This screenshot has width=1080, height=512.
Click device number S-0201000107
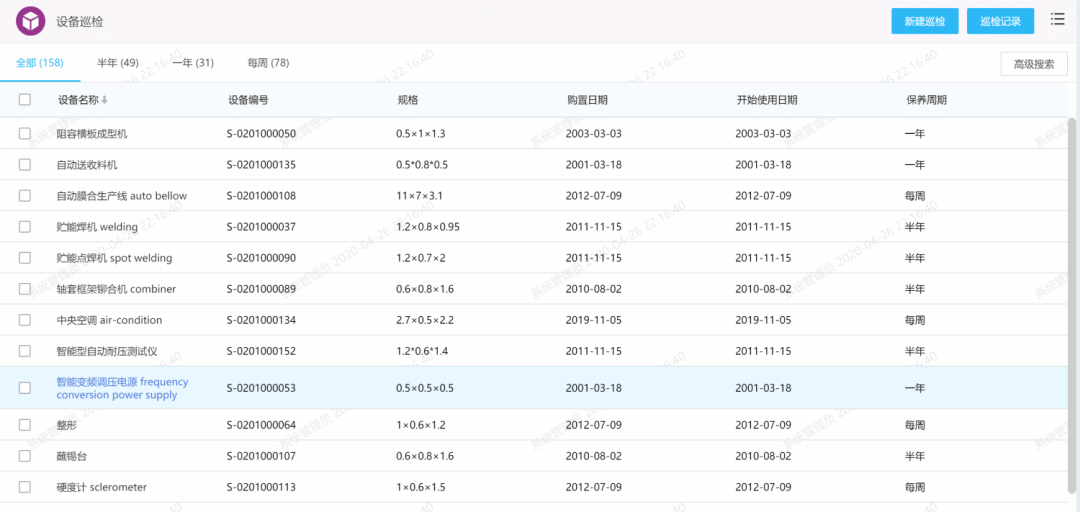pyautogui.click(x=261, y=456)
